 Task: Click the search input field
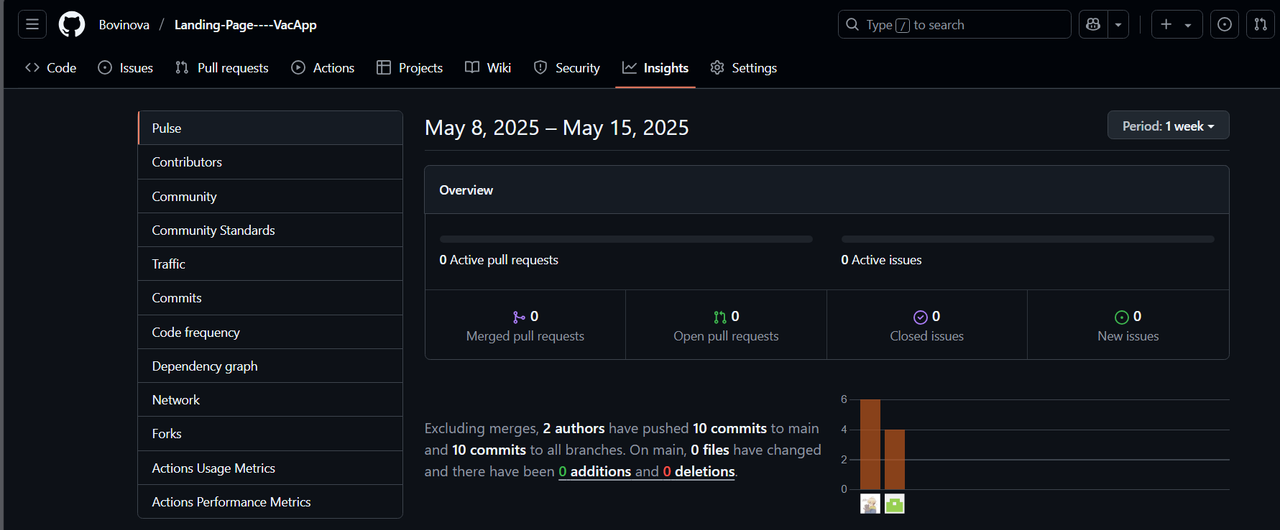point(954,25)
